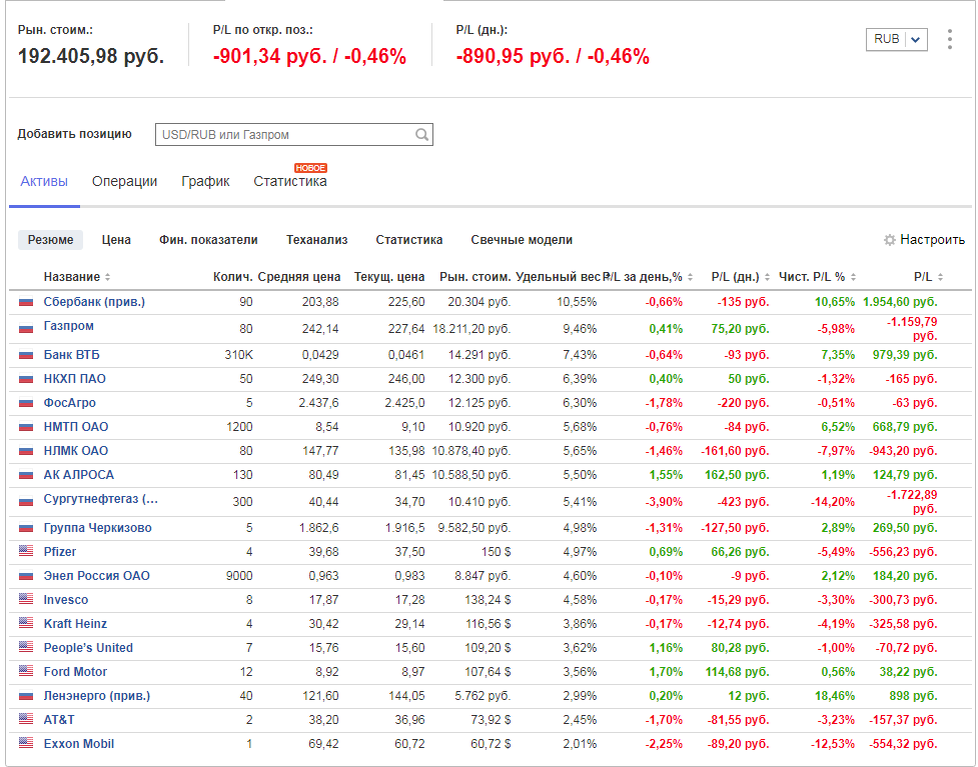Click the US flag beside Ford Motor
This screenshot has width=978, height=767.
[26, 671]
